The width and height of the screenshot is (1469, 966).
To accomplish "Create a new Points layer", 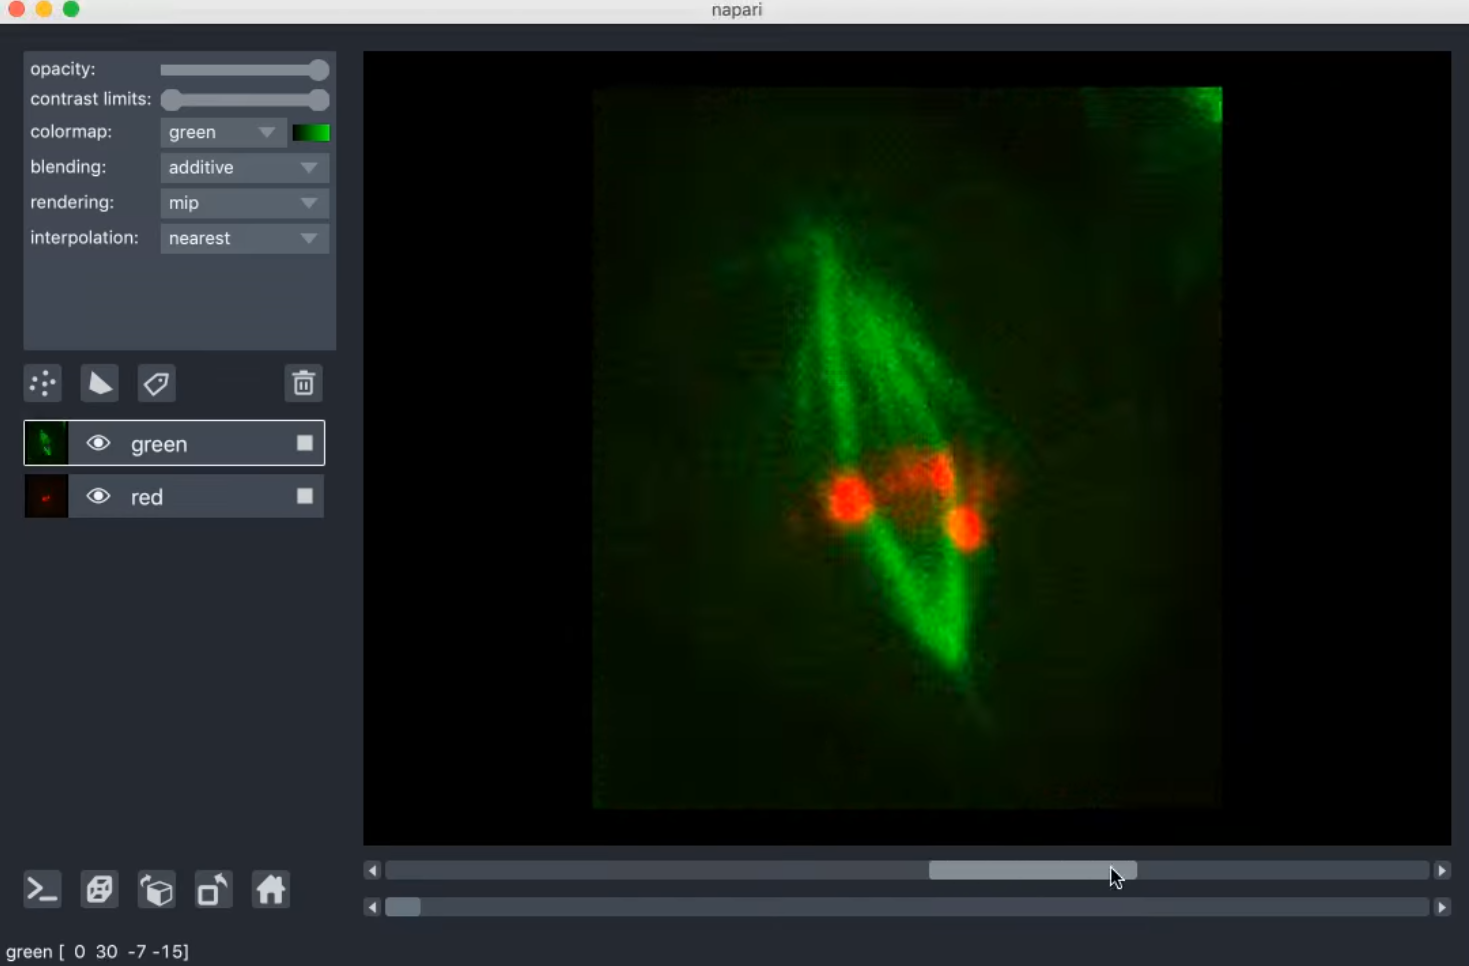I will 42,383.
